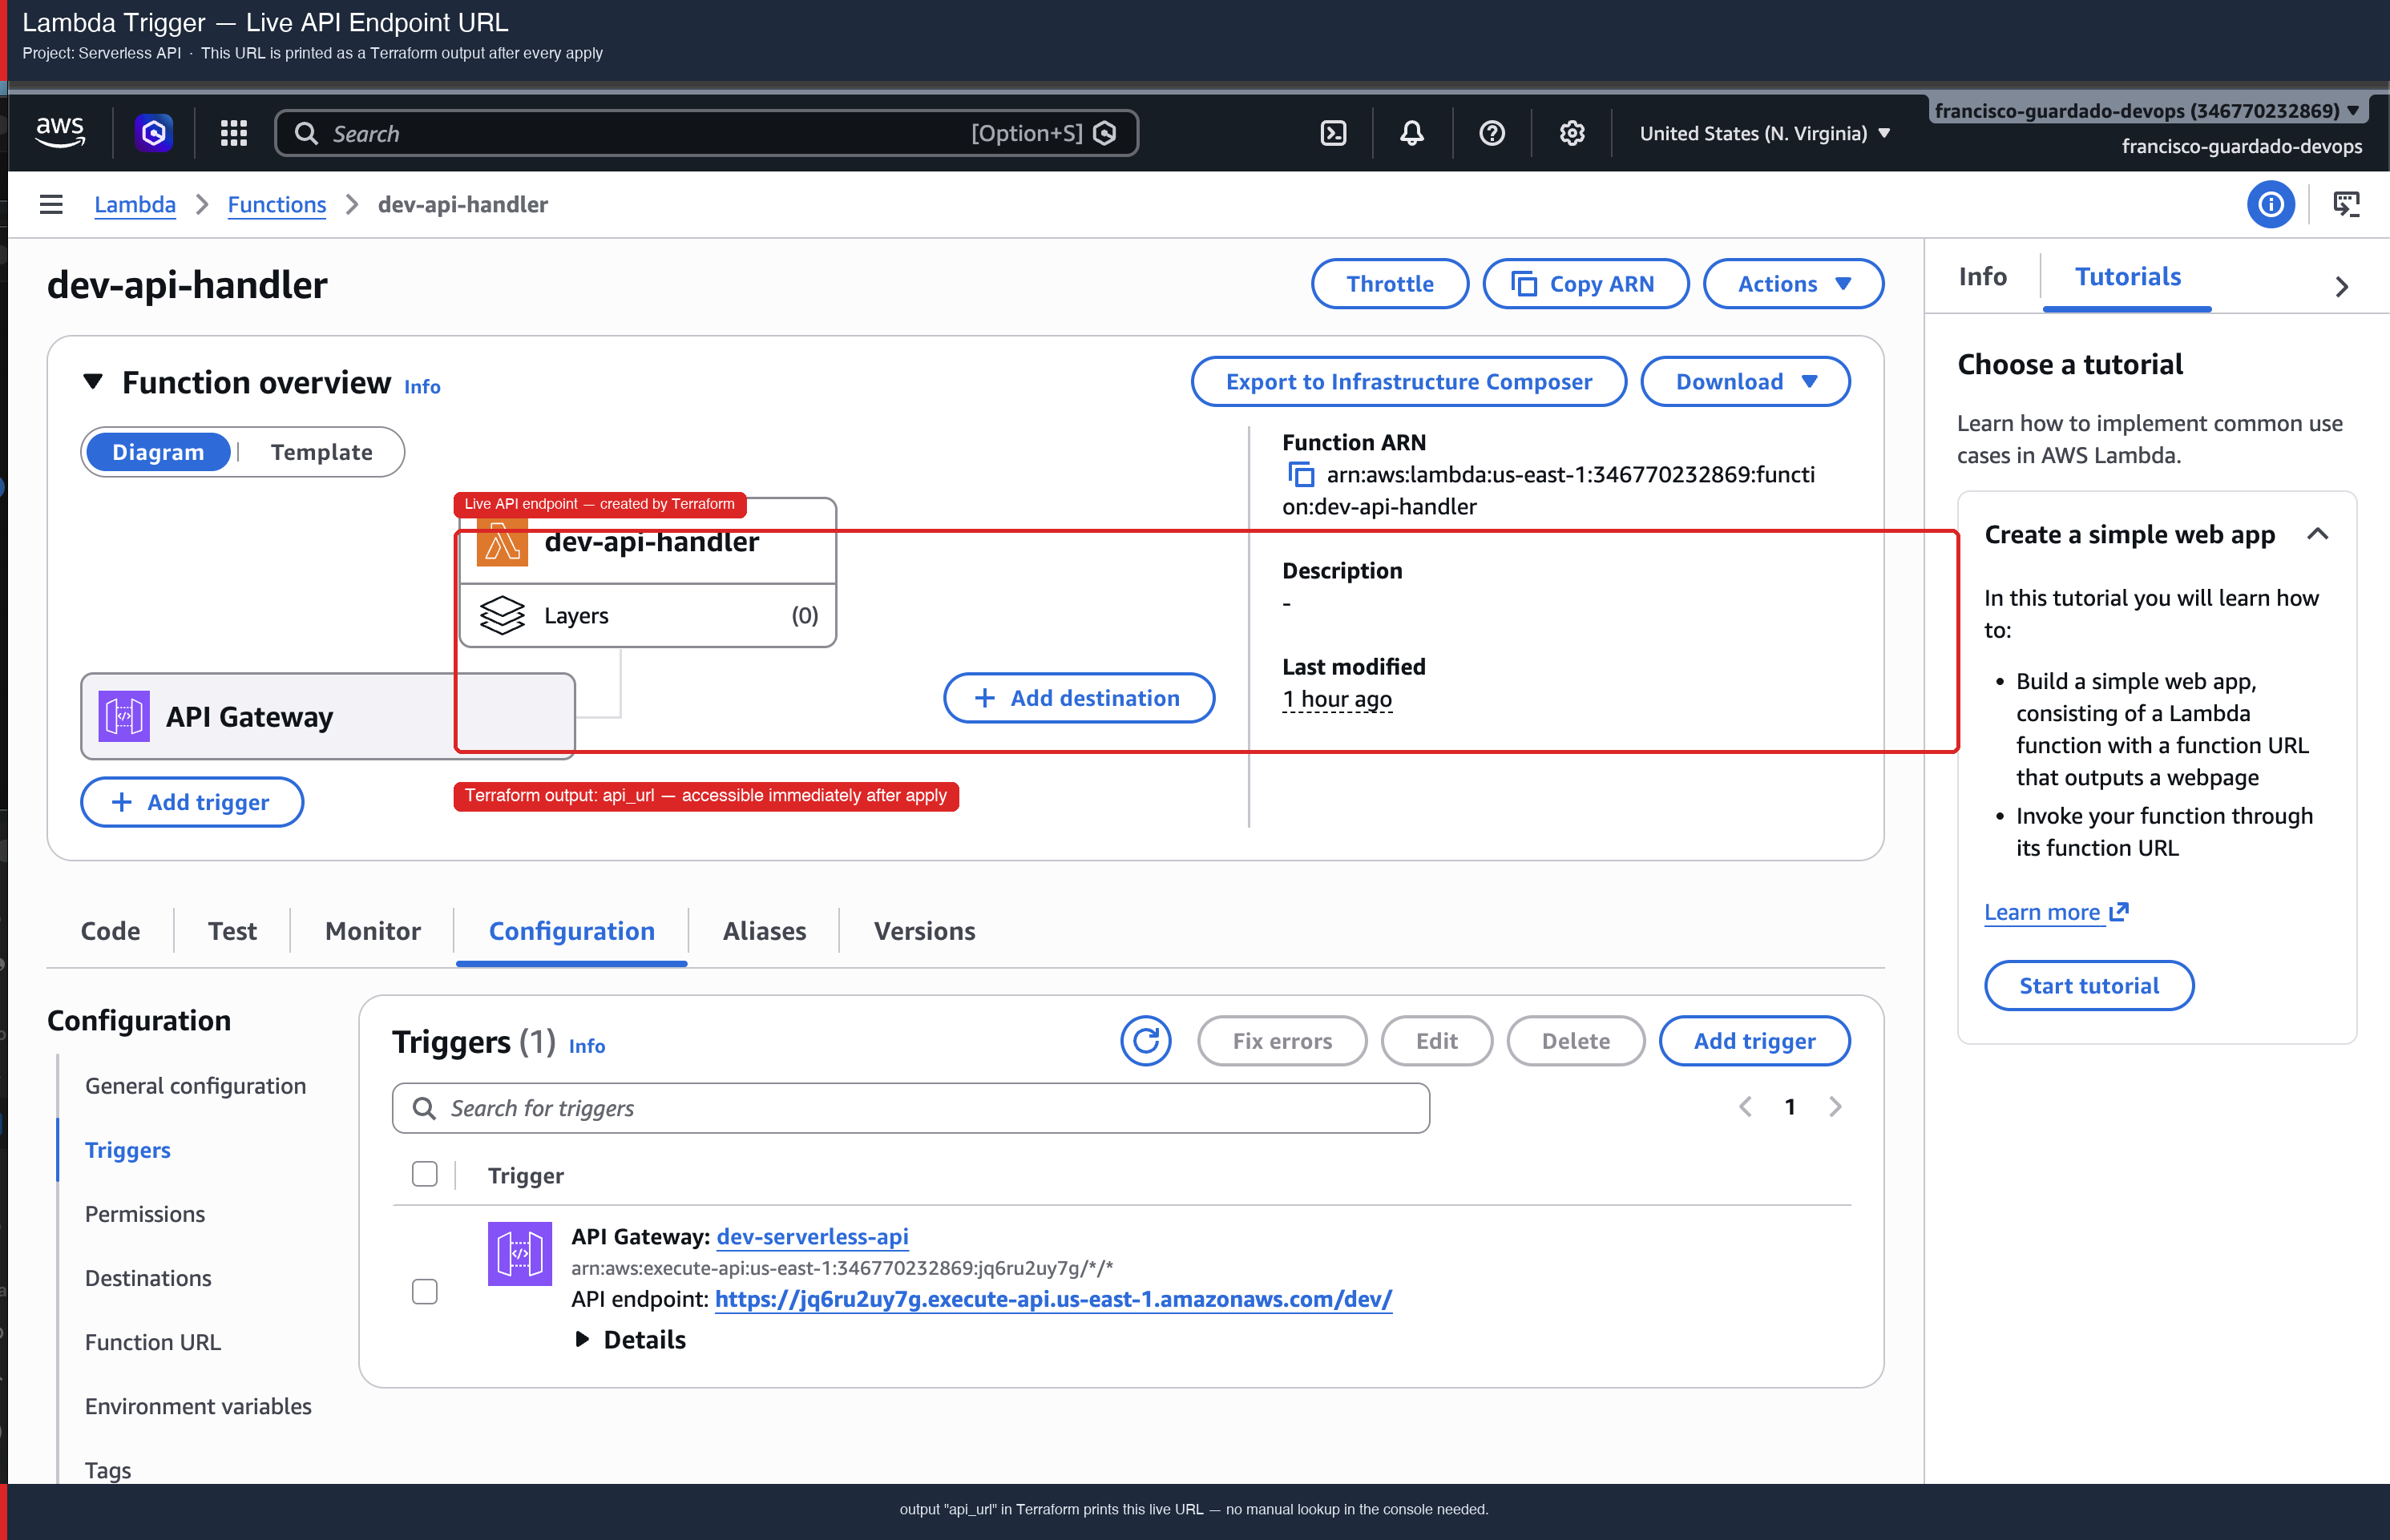Image resolution: width=2390 pixels, height=1540 pixels.
Task: Open the support help question icon
Action: point(1491,133)
